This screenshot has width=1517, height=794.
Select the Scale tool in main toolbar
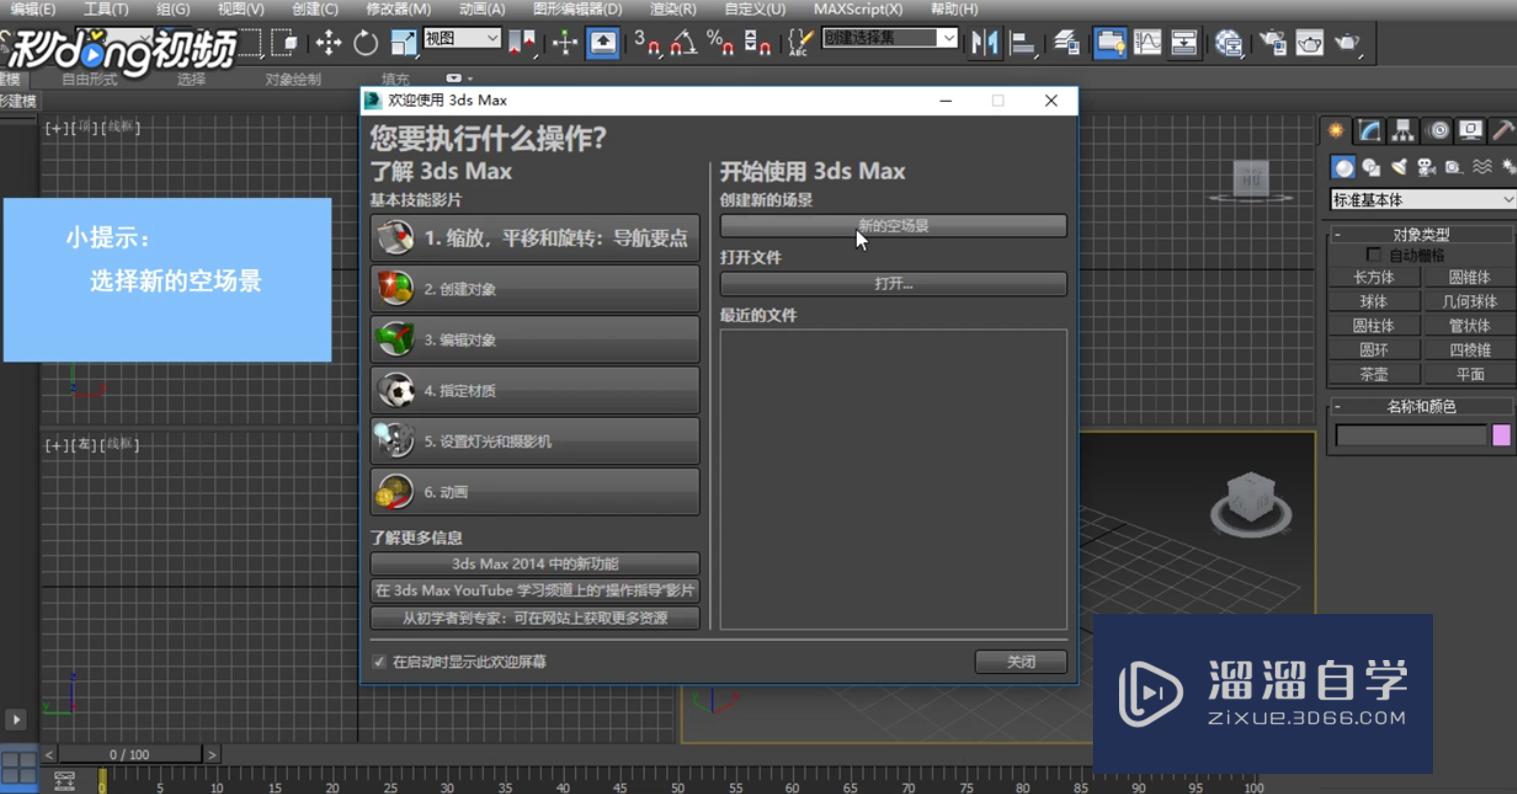(x=403, y=42)
